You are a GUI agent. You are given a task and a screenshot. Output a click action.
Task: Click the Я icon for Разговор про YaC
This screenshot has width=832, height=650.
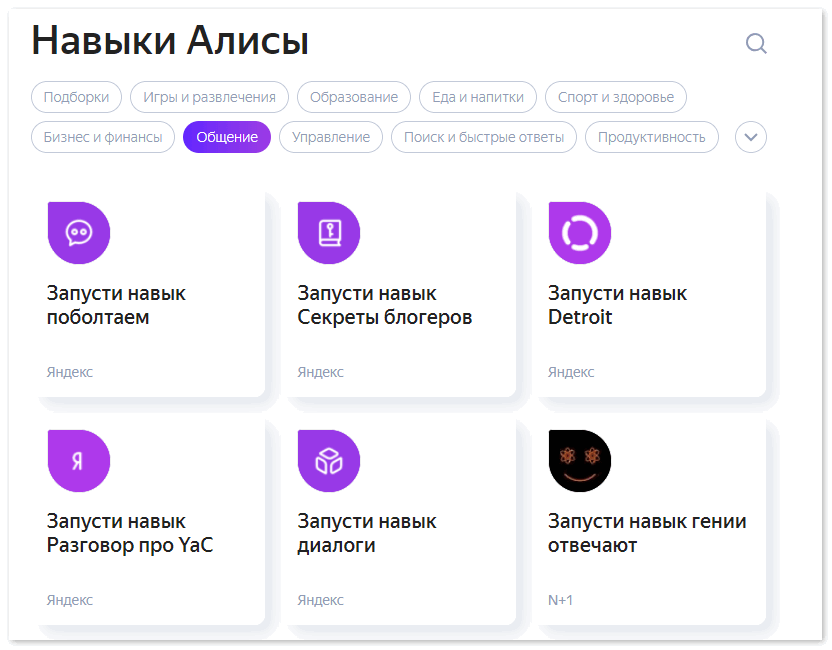tap(79, 461)
